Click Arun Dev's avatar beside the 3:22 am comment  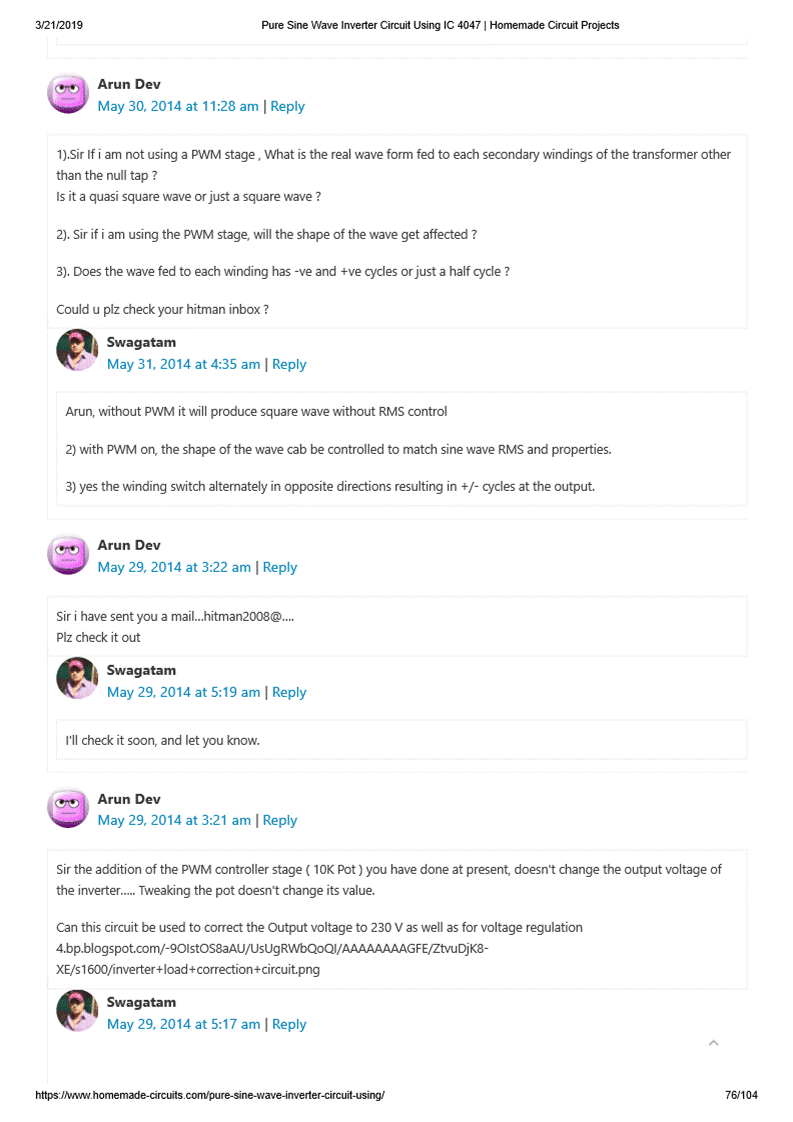(x=68, y=554)
